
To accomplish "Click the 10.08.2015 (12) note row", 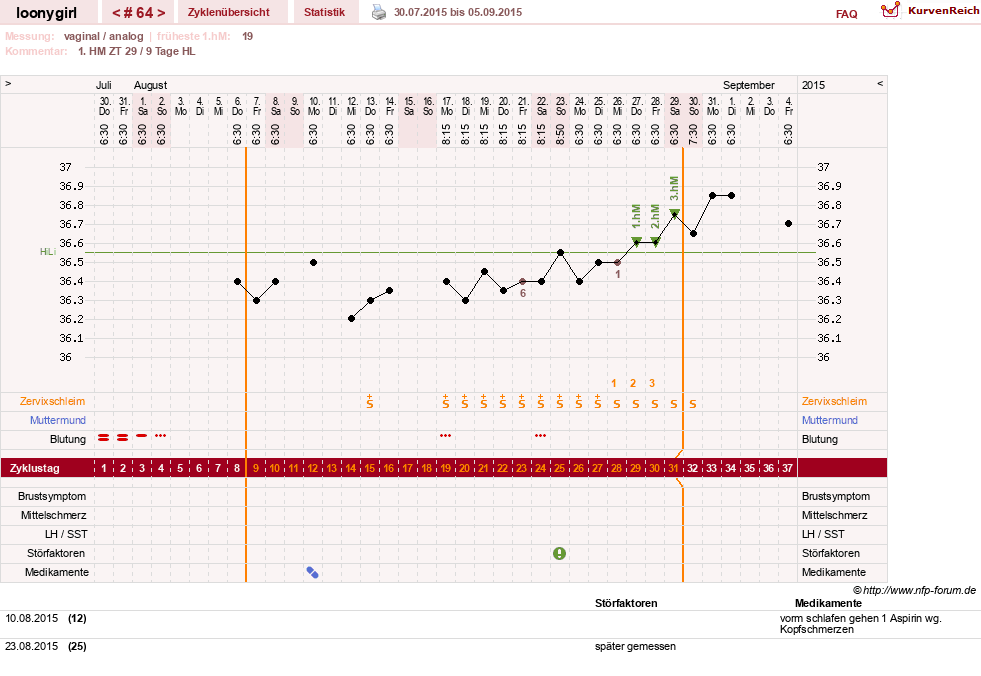I will tap(490, 625).
